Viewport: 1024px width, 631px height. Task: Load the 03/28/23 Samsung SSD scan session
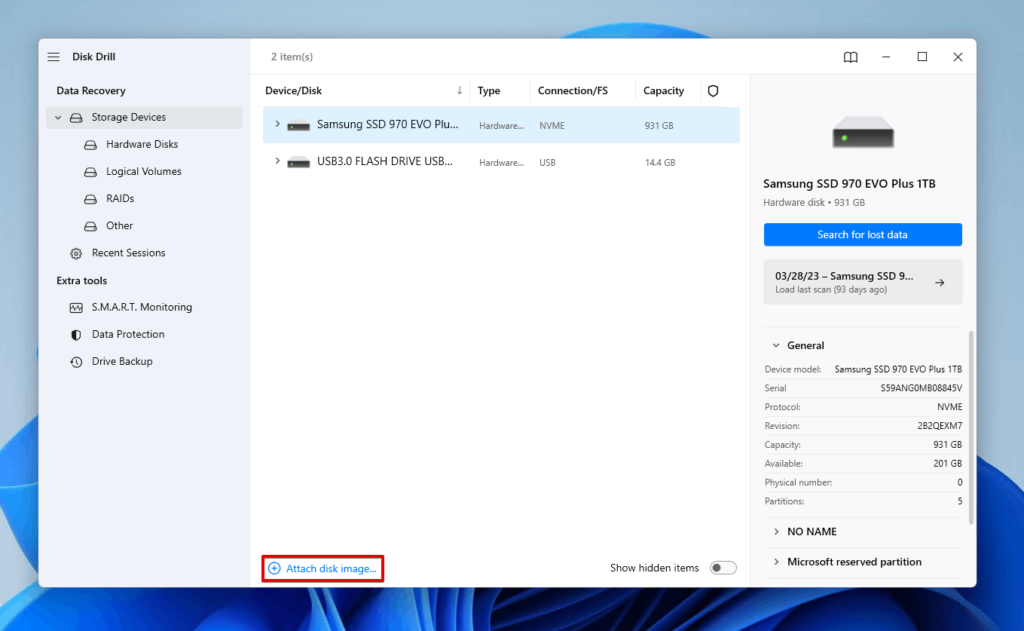tap(862, 281)
